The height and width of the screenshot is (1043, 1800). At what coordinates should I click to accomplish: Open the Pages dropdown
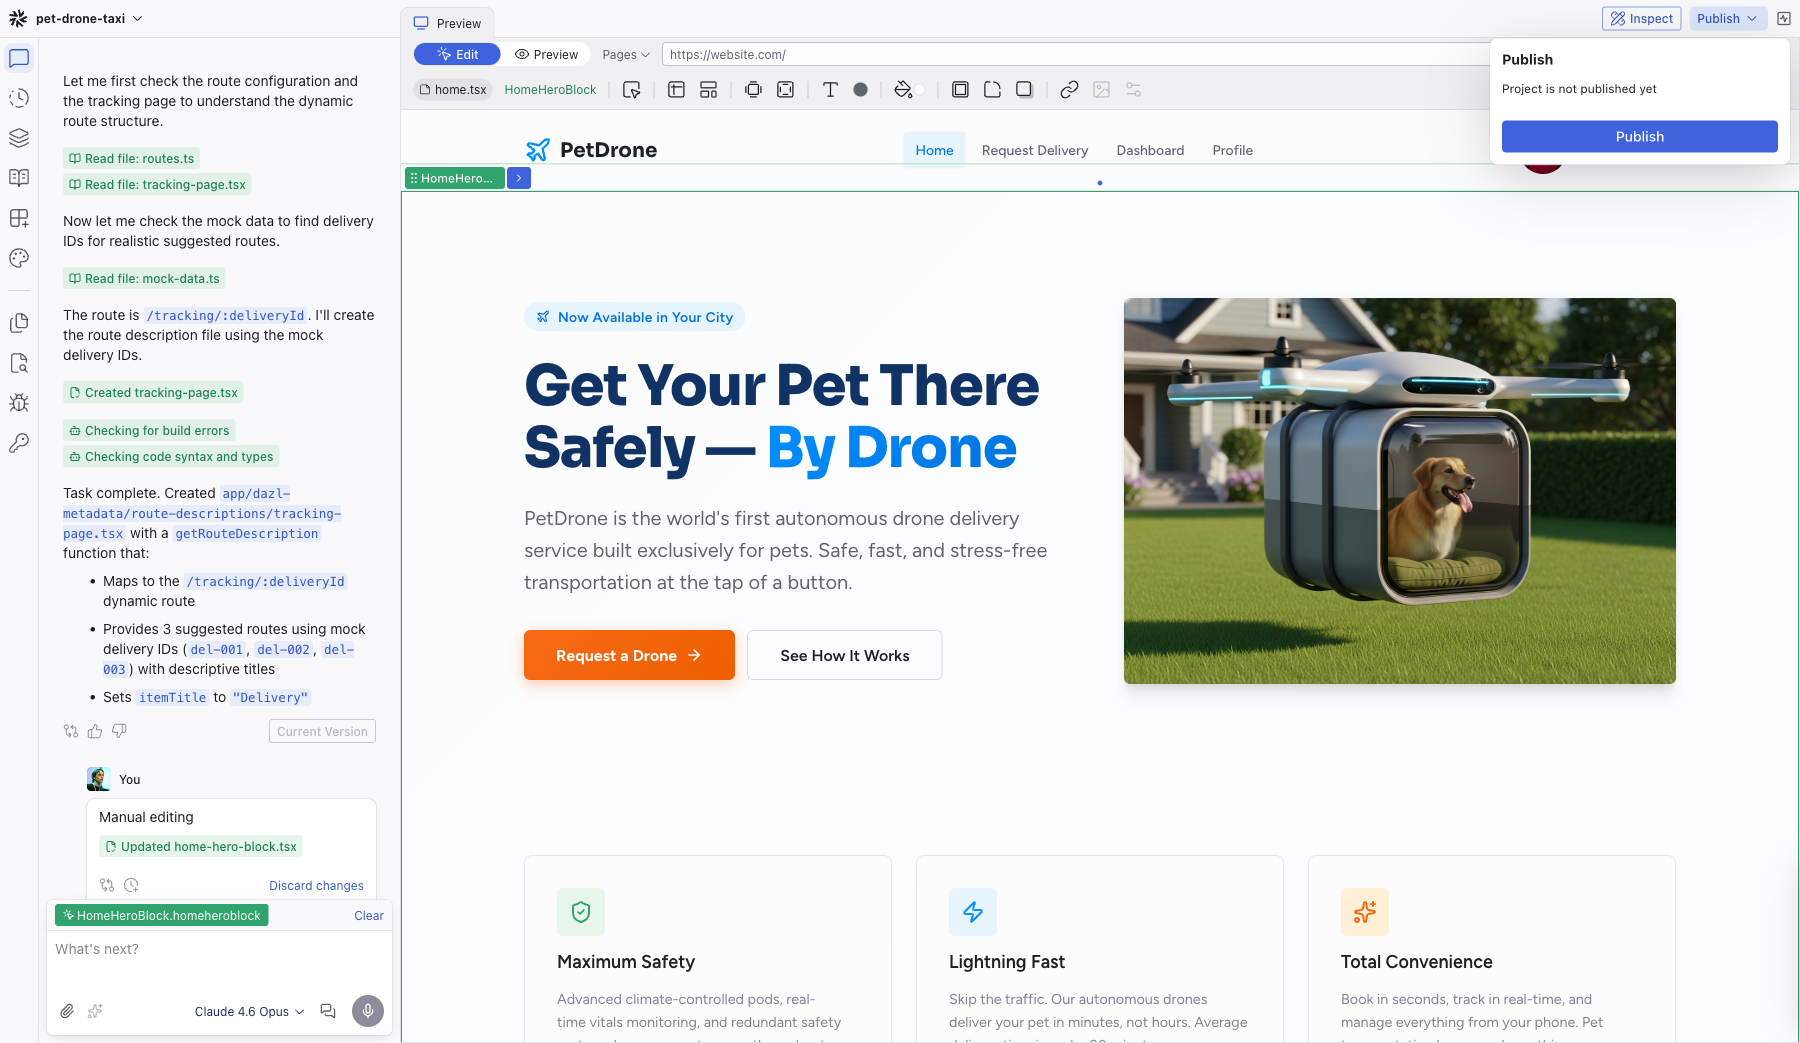(x=626, y=55)
